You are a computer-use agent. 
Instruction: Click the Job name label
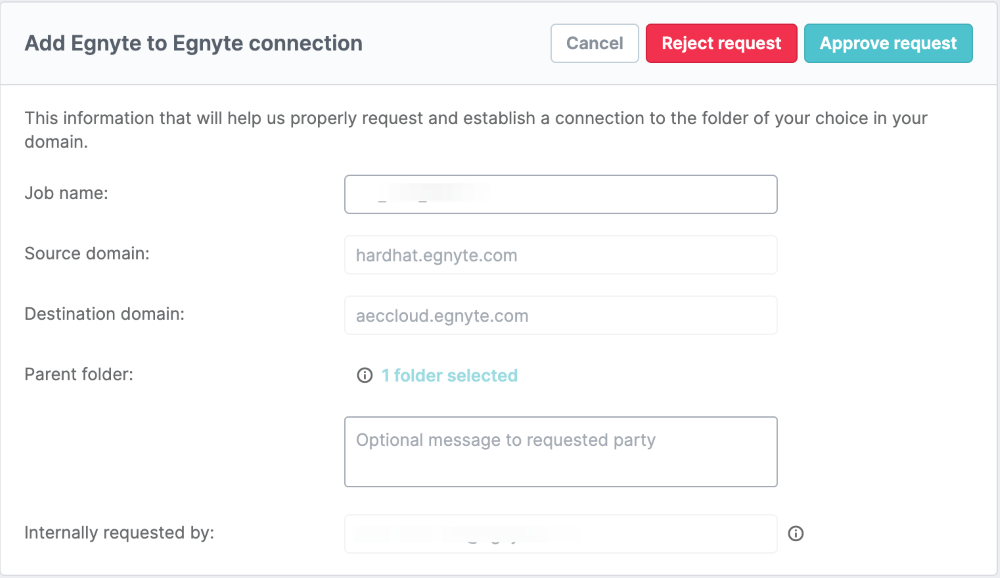click(66, 193)
